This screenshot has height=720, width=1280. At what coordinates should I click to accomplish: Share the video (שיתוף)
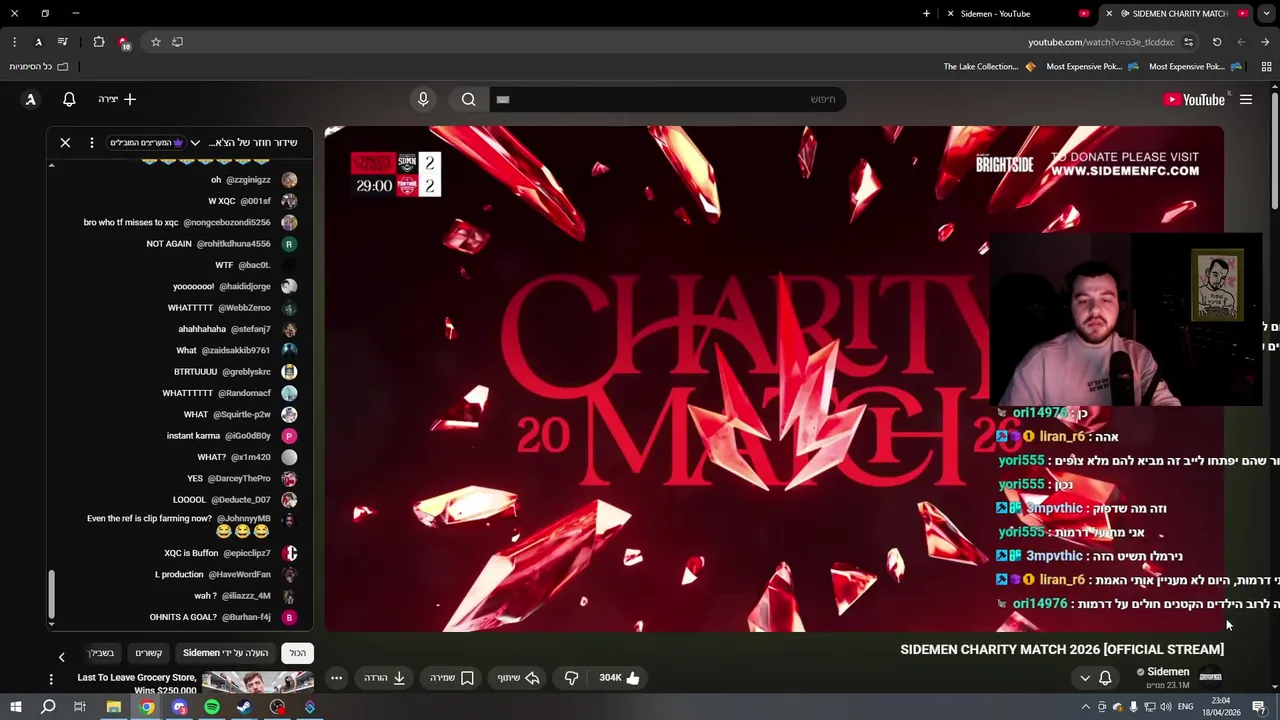click(x=519, y=678)
